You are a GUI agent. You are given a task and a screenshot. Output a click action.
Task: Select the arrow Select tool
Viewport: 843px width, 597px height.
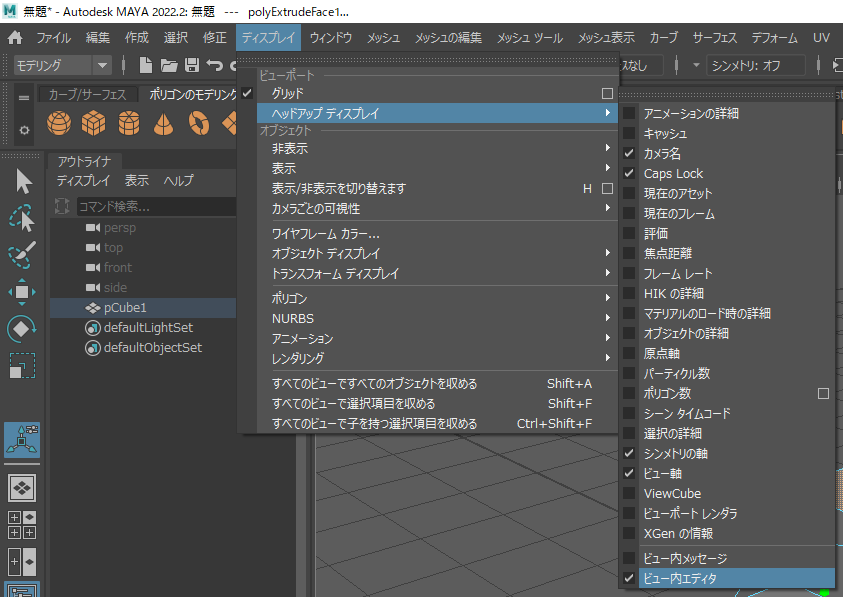coord(23,181)
